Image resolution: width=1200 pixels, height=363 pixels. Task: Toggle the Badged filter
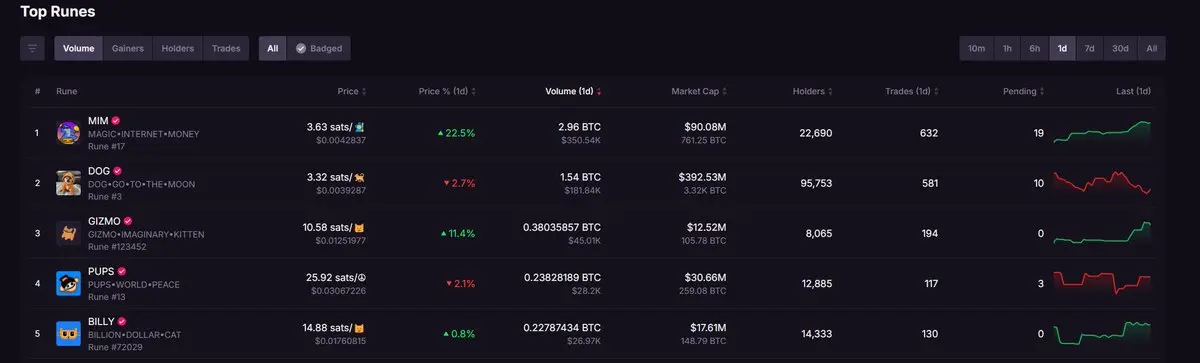coord(319,48)
